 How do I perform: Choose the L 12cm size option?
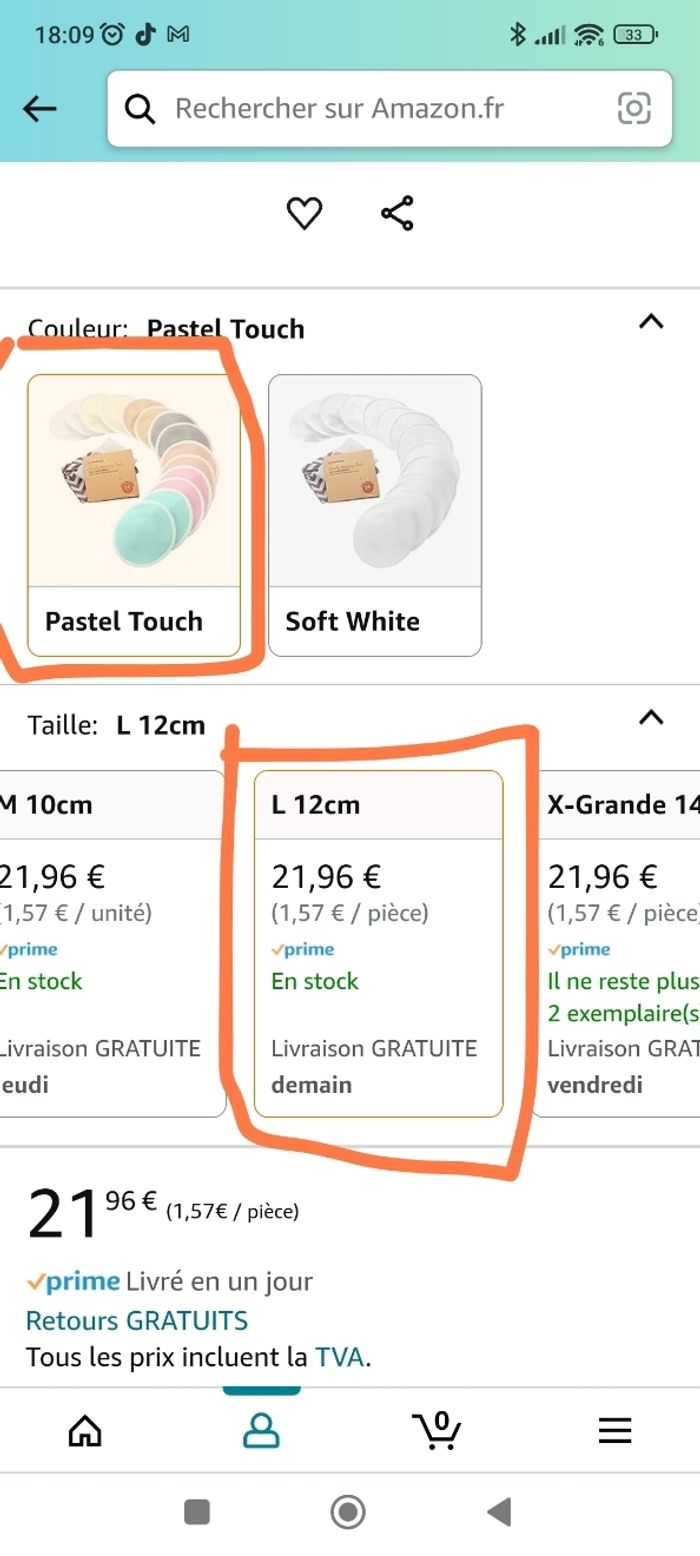pos(378,942)
